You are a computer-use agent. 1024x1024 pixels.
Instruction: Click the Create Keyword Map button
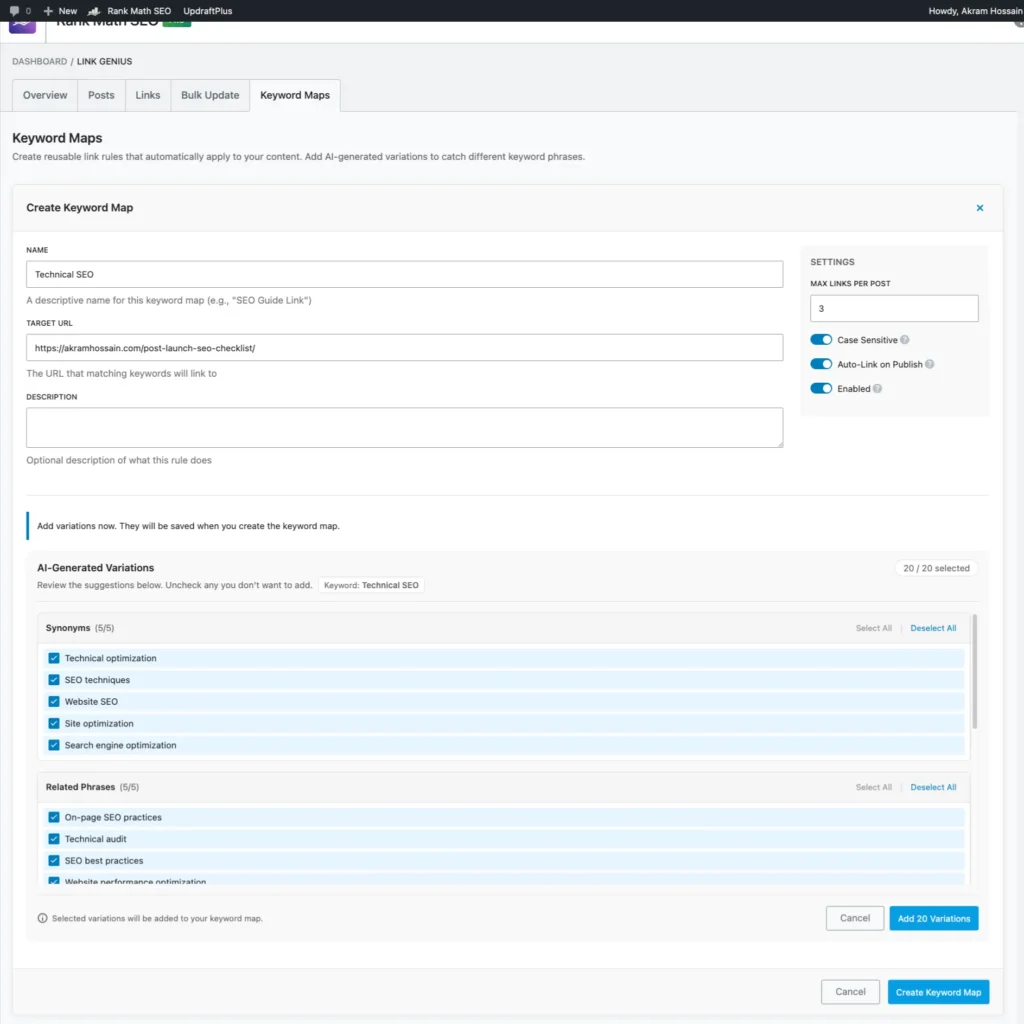tap(938, 992)
